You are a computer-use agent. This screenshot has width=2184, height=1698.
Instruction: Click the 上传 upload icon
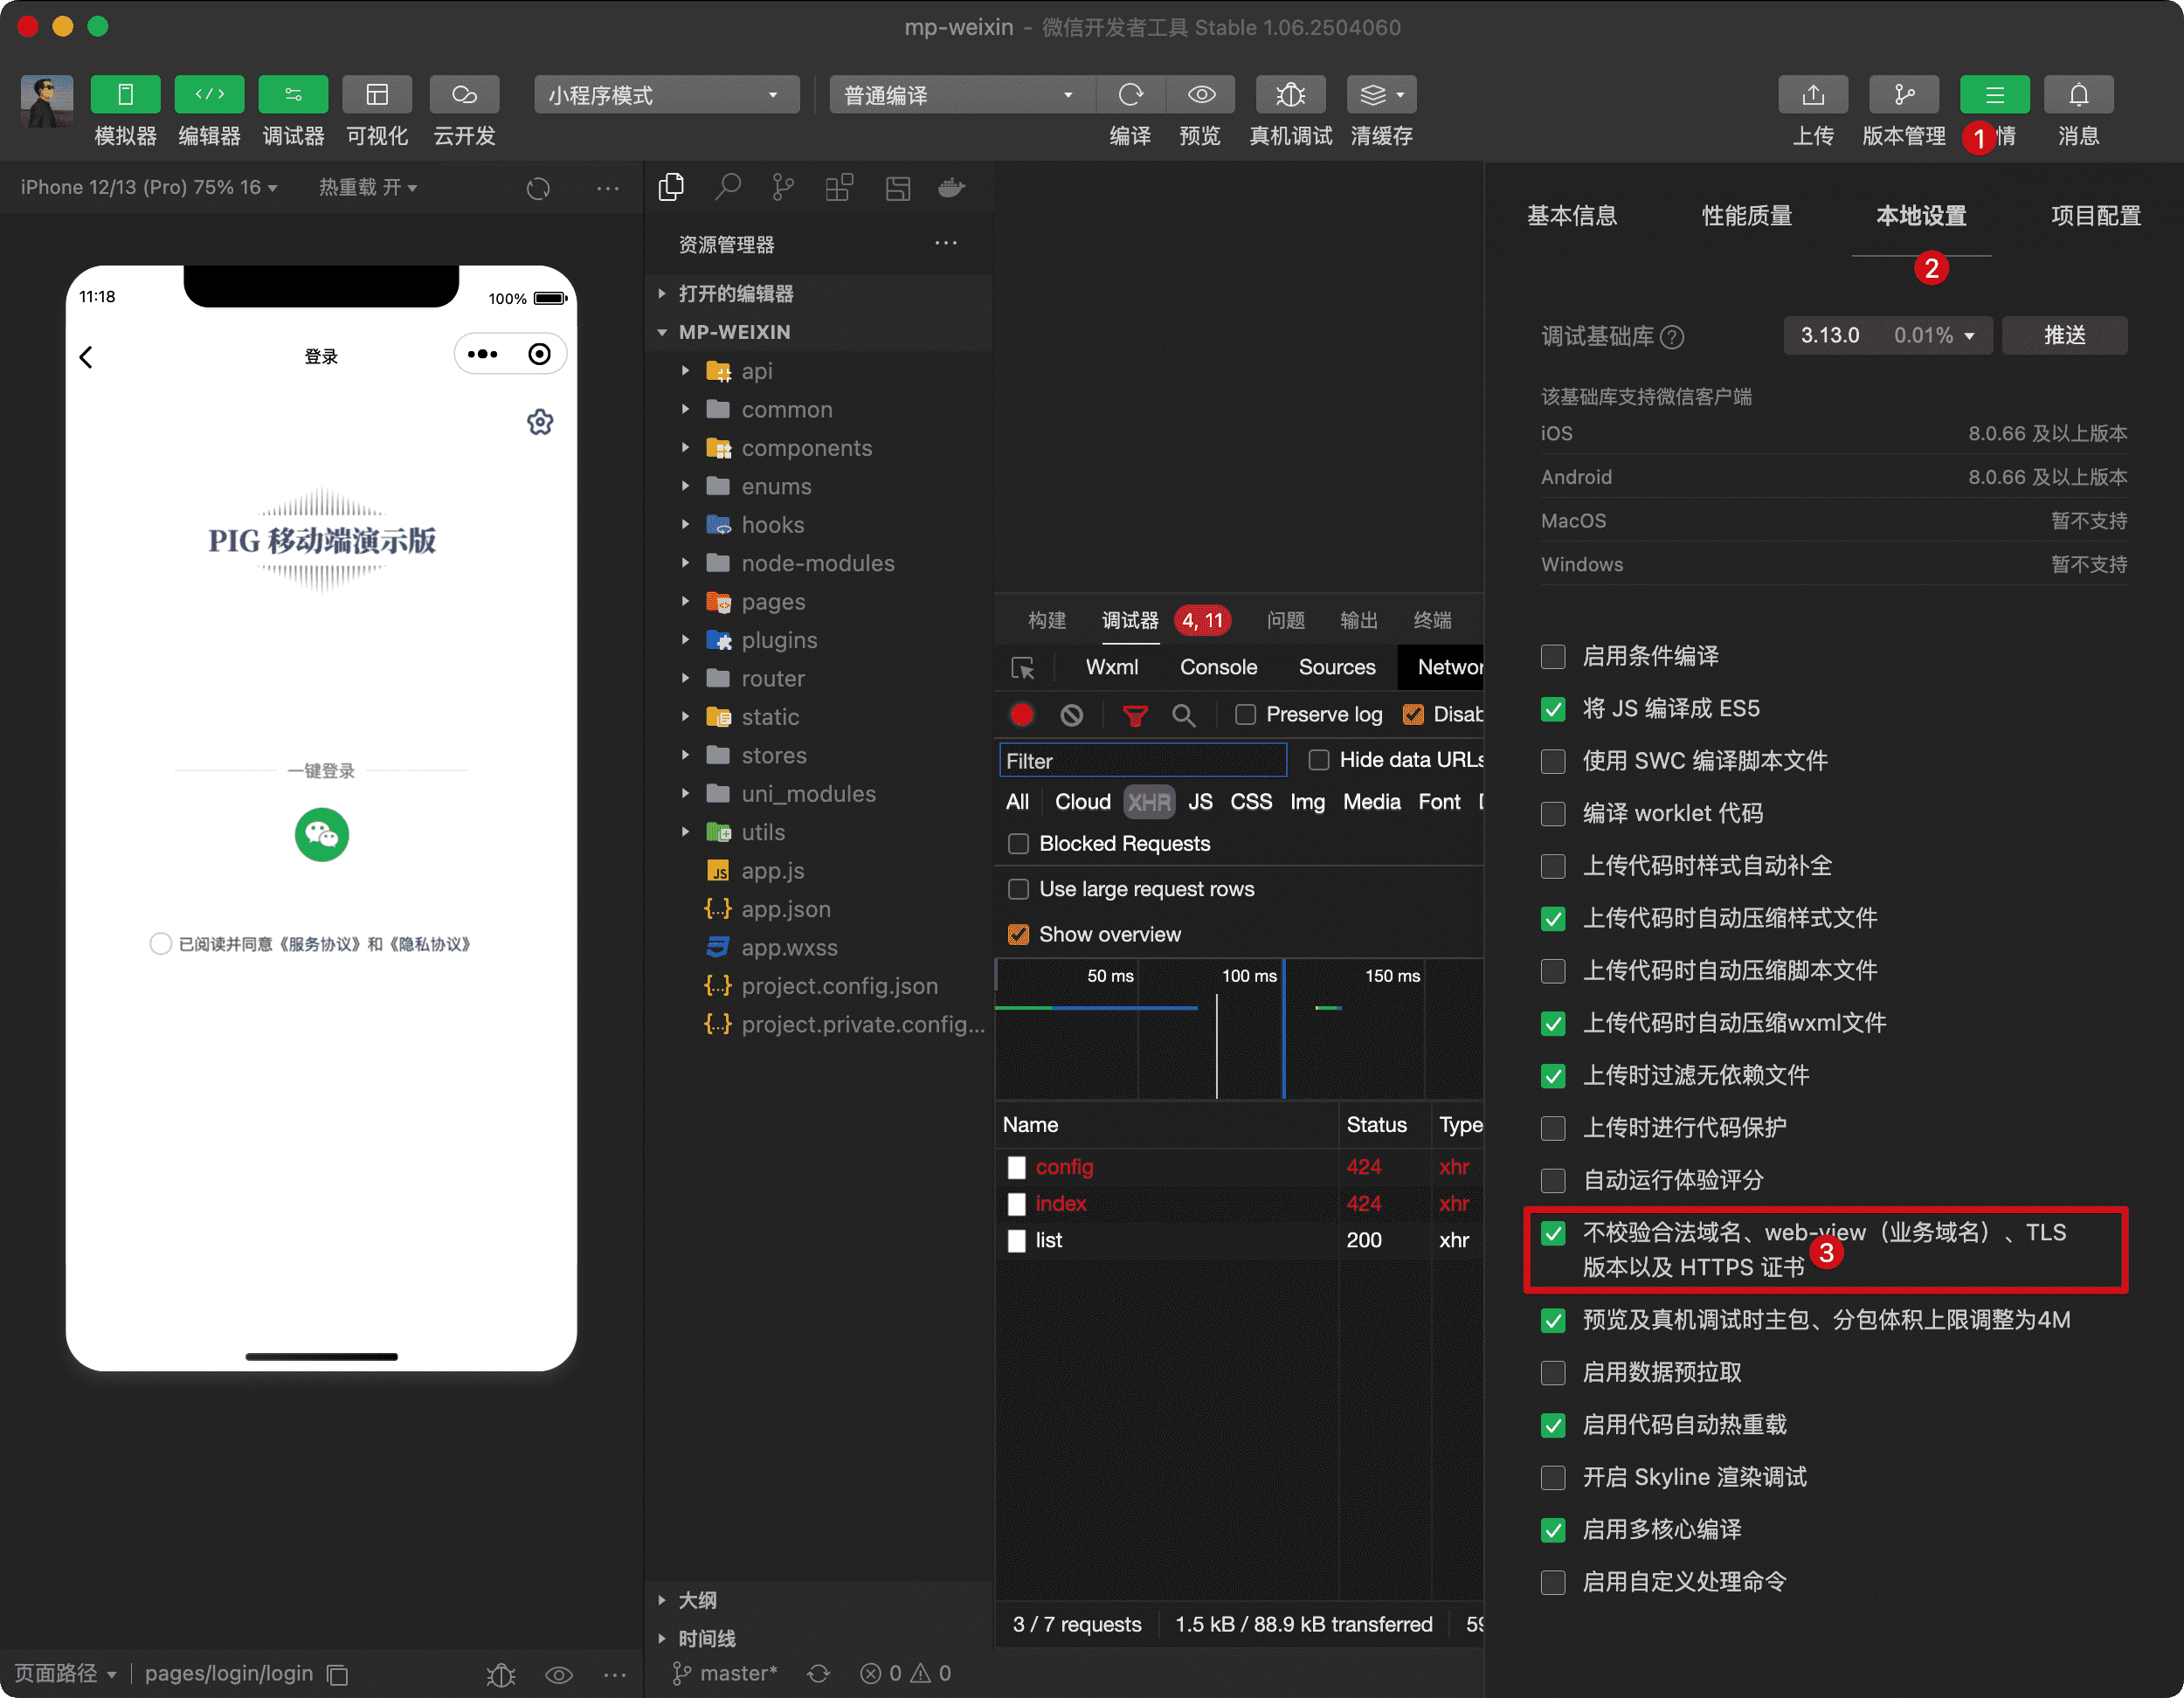(x=1813, y=94)
